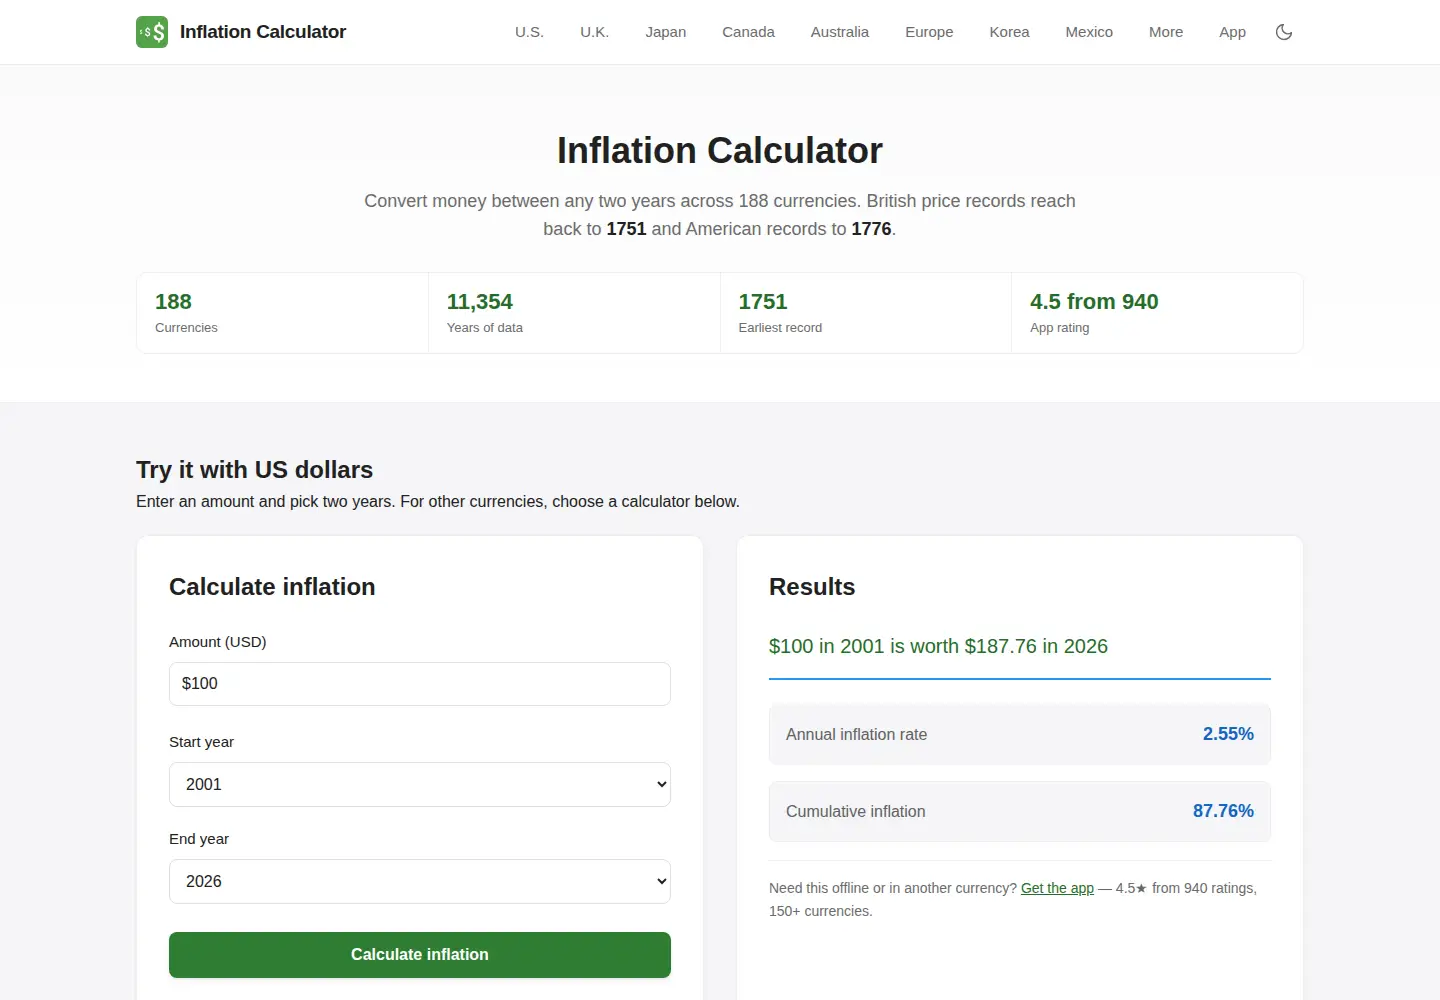The width and height of the screenshot is (1440, 1000).
Task: Click the green dollar logo icon
Action: point(152,32)
